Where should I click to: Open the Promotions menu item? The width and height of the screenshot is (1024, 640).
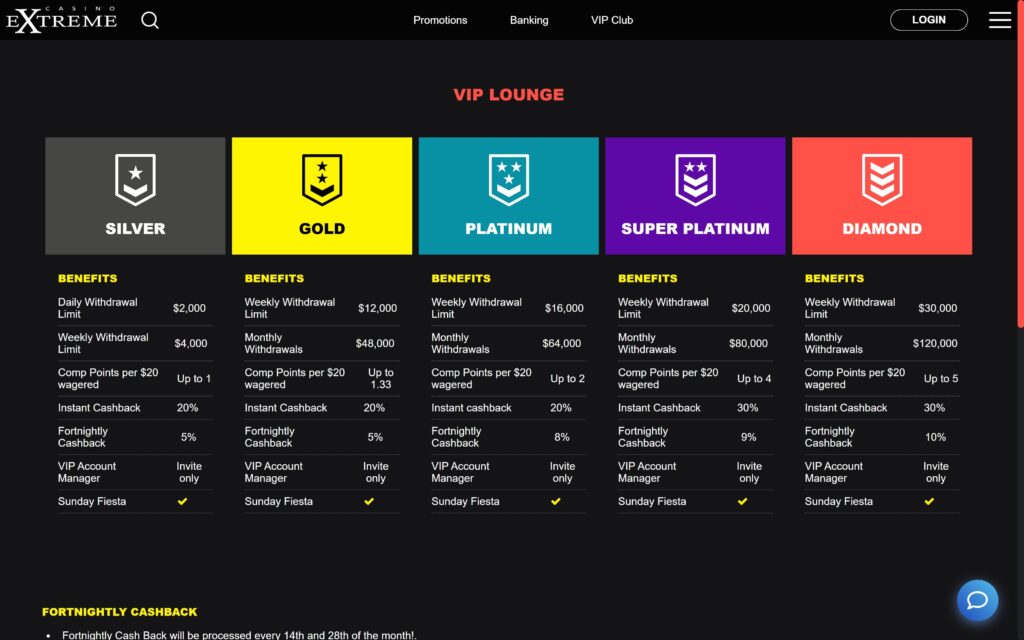click(x=440, y=20)
